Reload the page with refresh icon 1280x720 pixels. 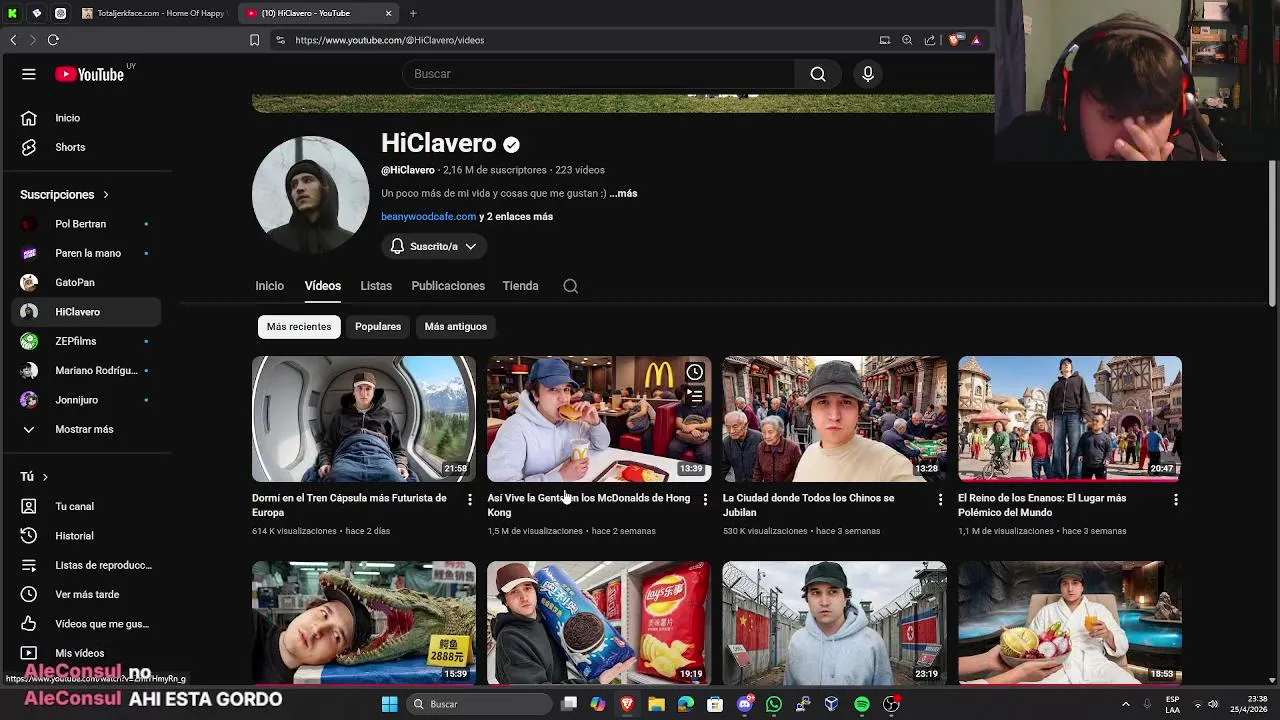pos(53,40)
